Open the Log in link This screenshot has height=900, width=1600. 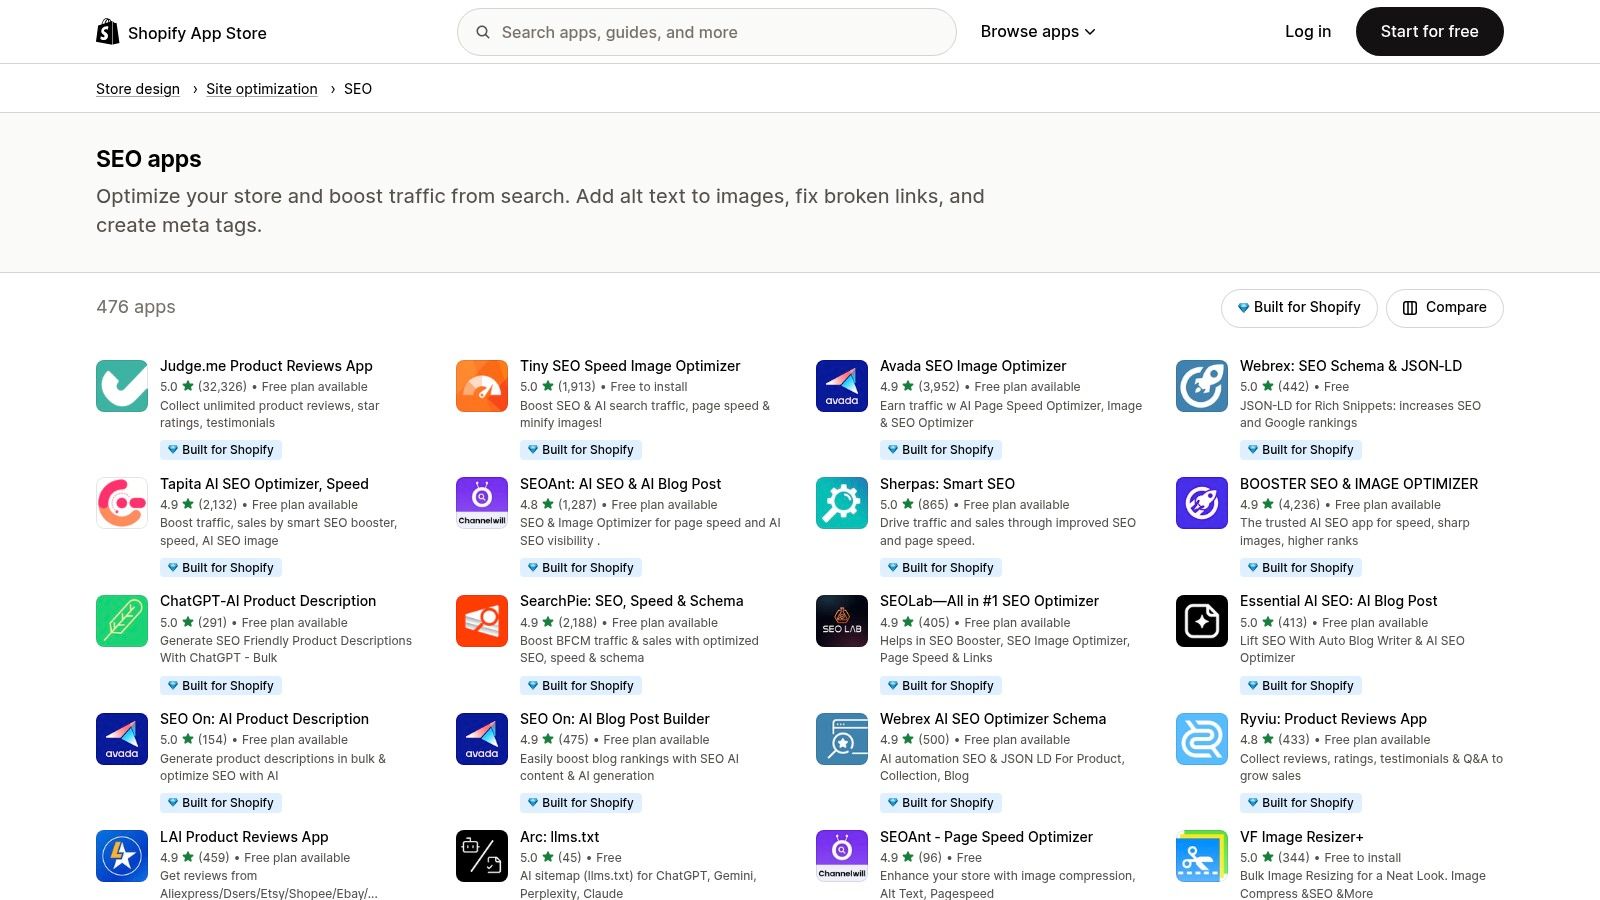click(1307, 31)
